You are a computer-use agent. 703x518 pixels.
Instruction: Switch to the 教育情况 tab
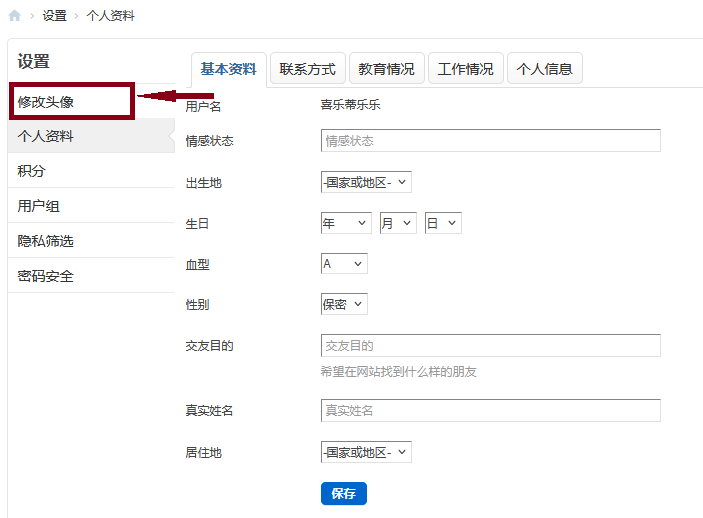386,69
